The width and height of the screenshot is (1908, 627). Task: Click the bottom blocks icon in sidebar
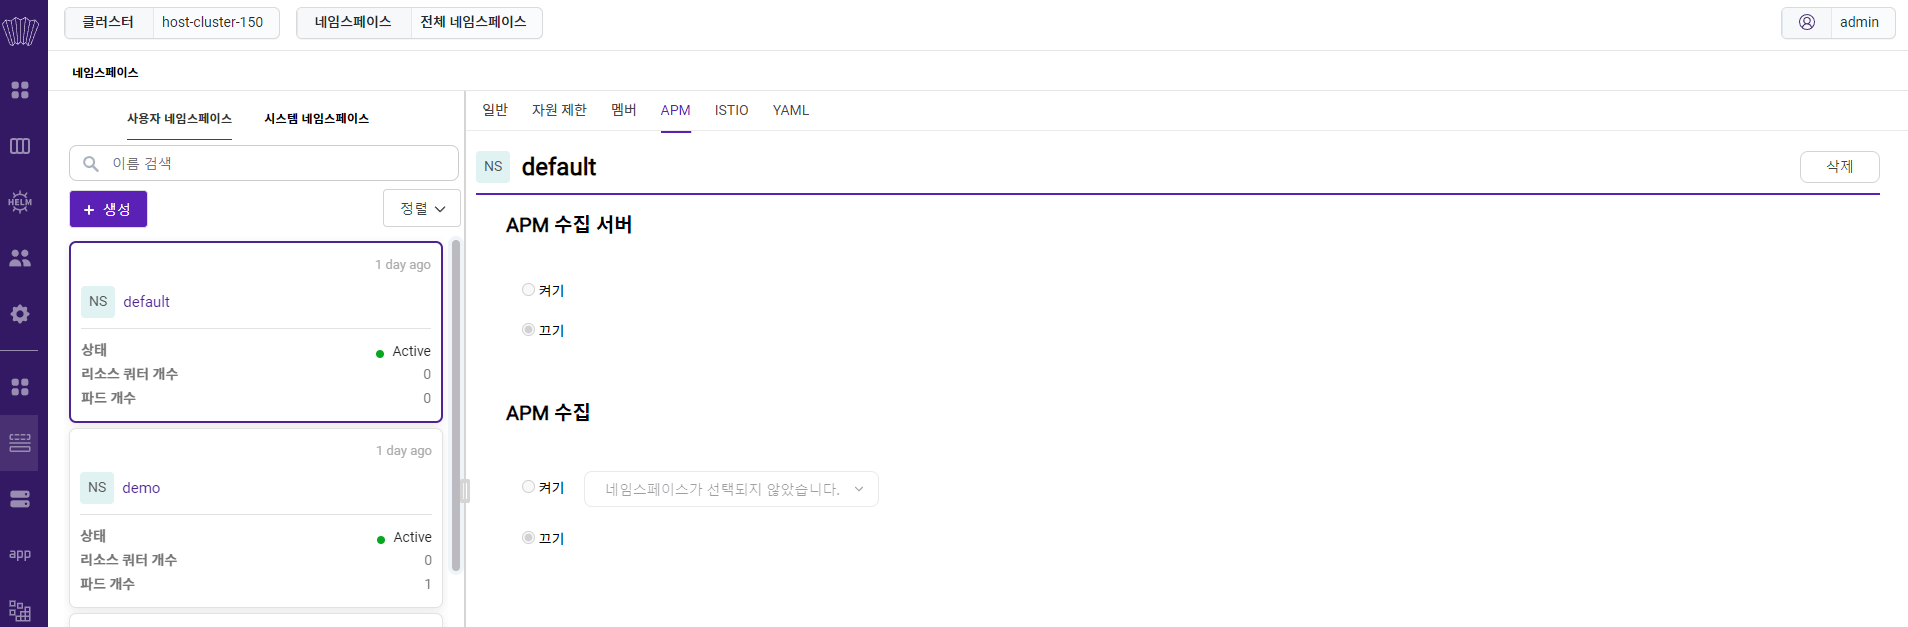click(20, 610)
